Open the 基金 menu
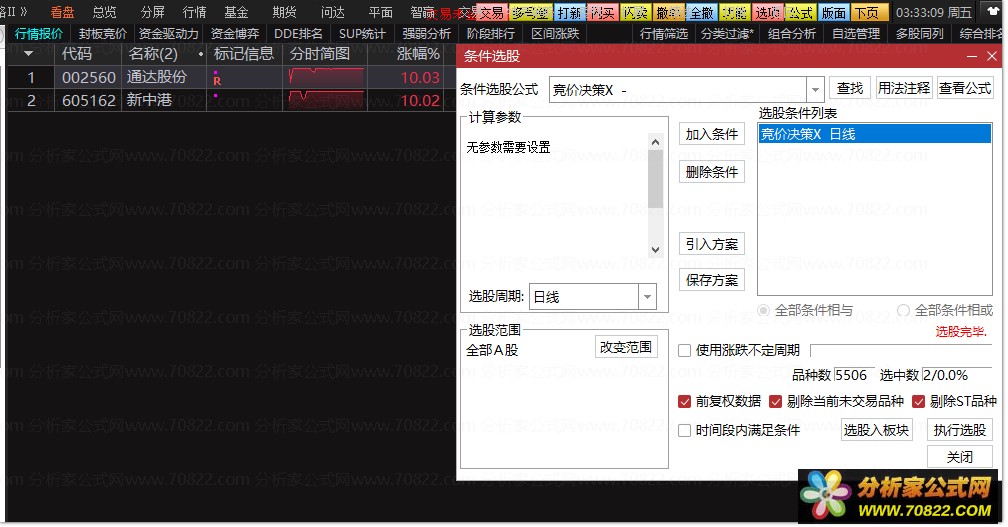The width and height of the screenshot is (1008, 527). coord(236,12)
